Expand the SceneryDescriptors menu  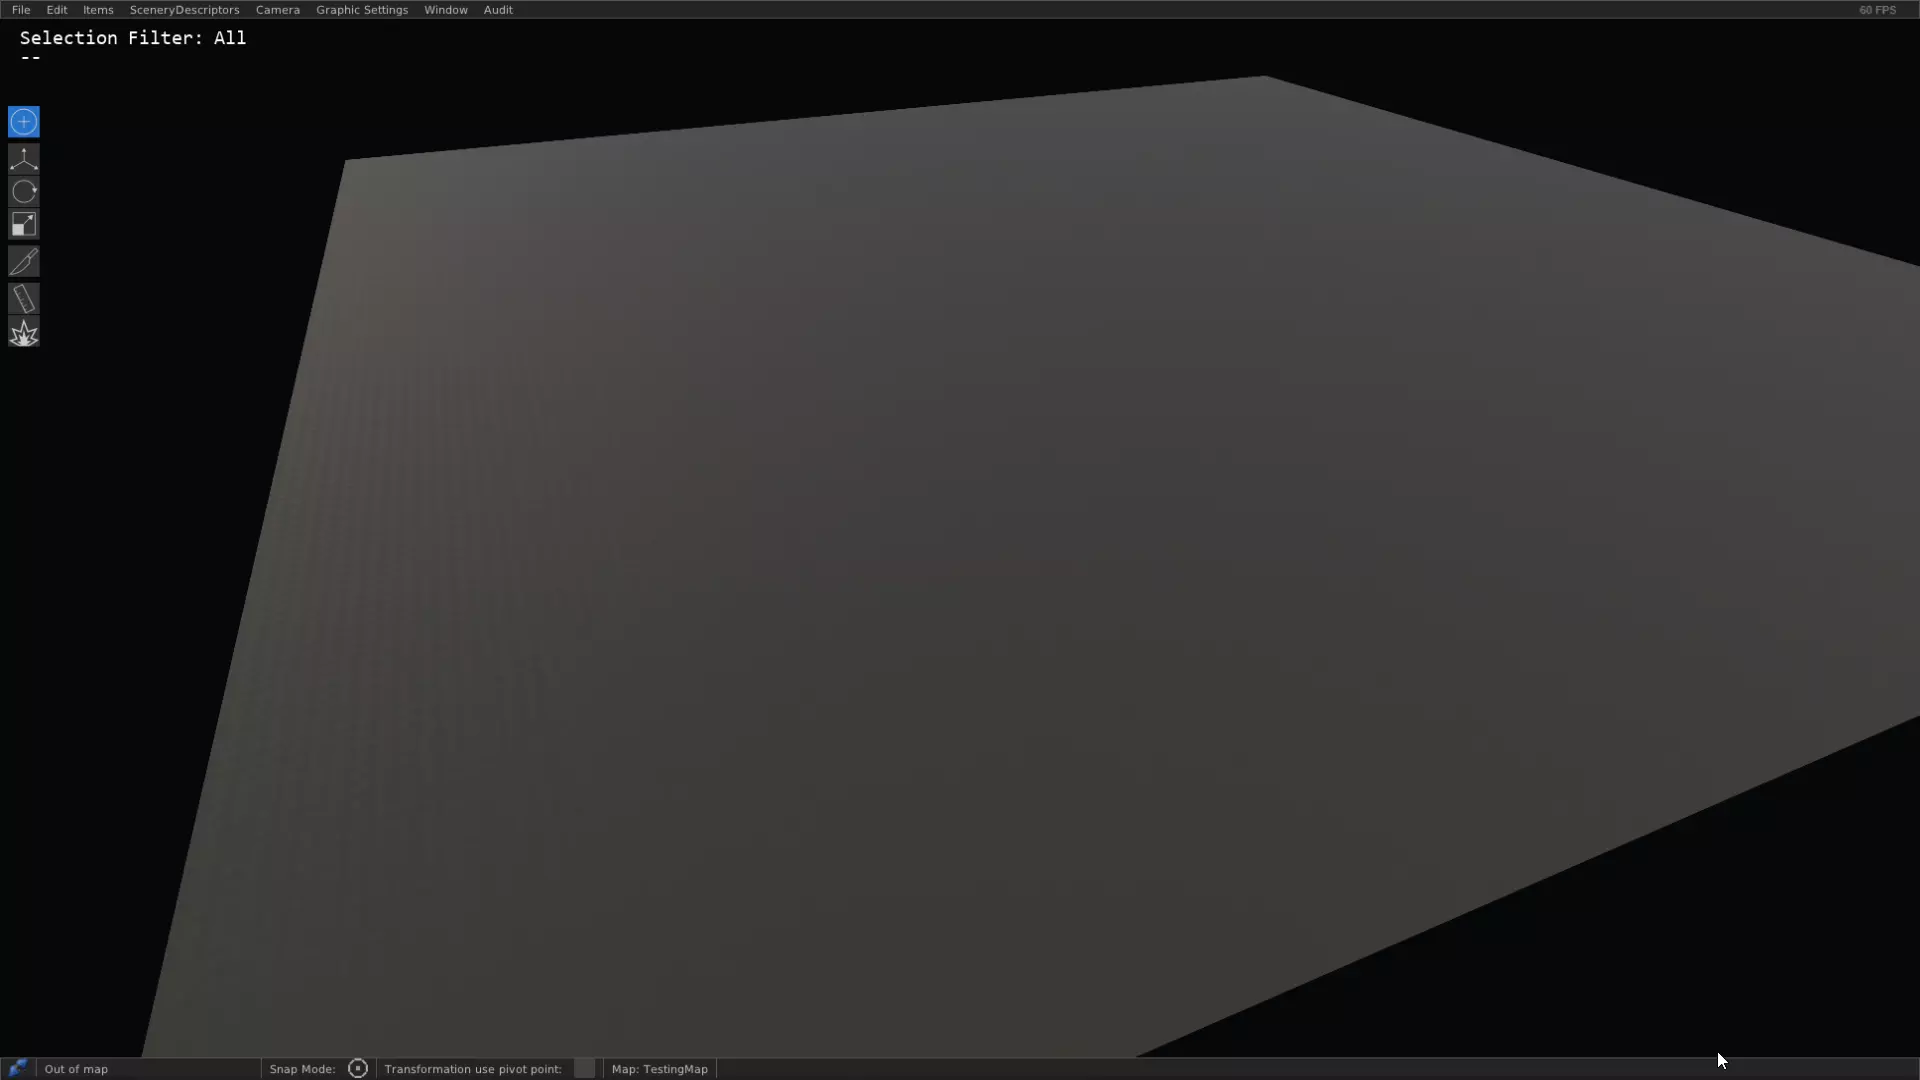184,10
